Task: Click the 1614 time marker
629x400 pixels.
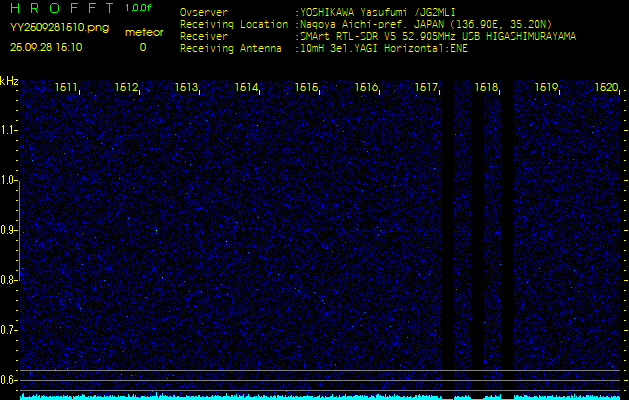Action: click(246, 87)
